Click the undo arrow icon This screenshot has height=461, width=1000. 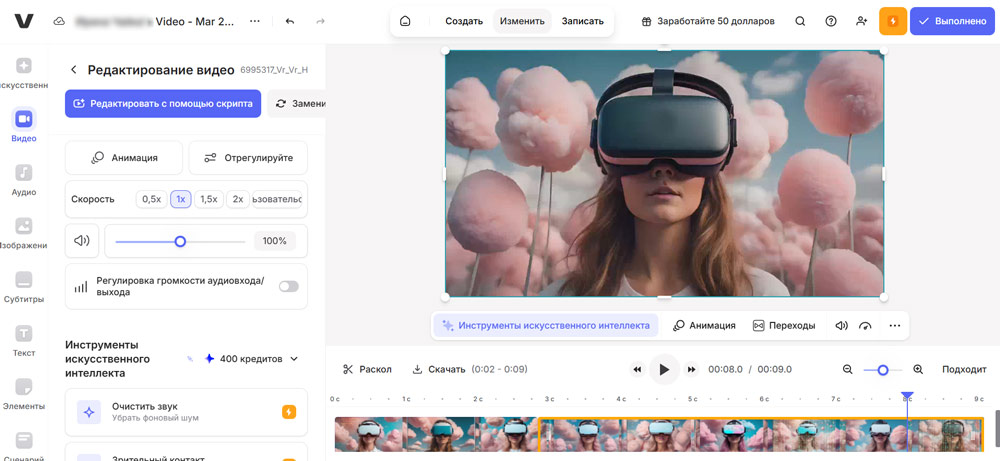pyautogui.click(x=290, y=21)
